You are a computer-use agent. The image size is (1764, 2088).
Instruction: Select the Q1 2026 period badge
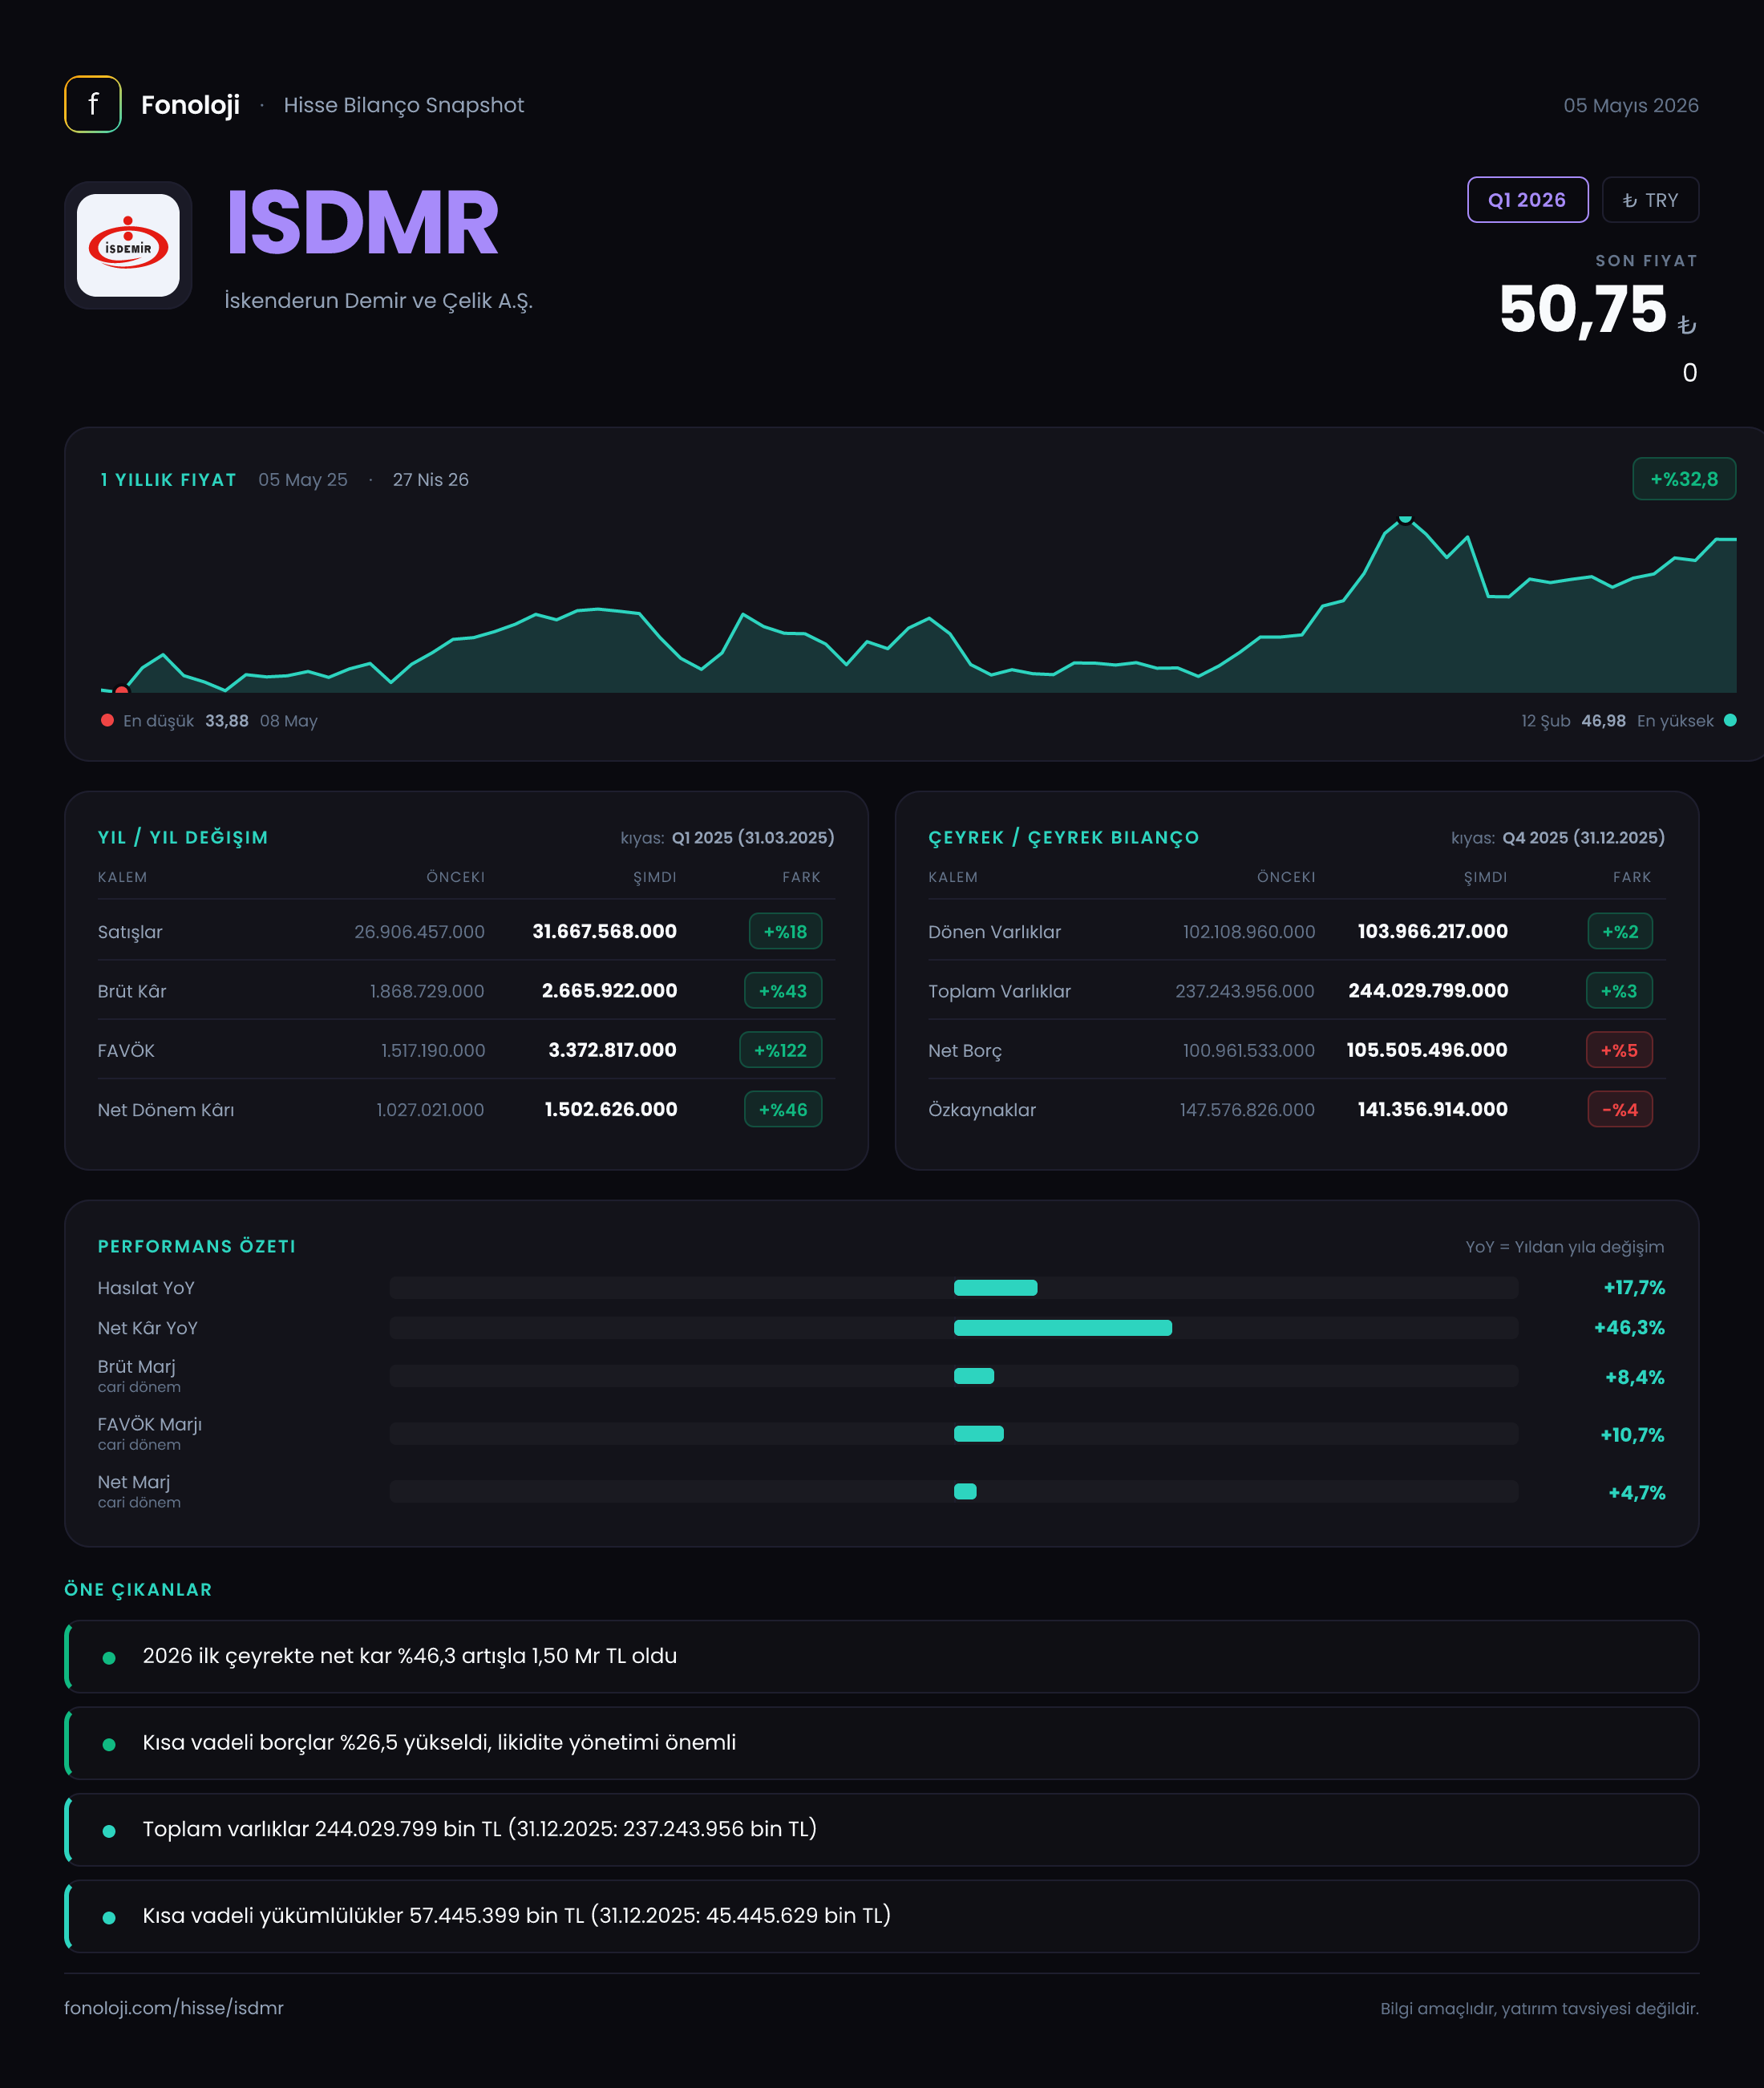[1527, 200]
